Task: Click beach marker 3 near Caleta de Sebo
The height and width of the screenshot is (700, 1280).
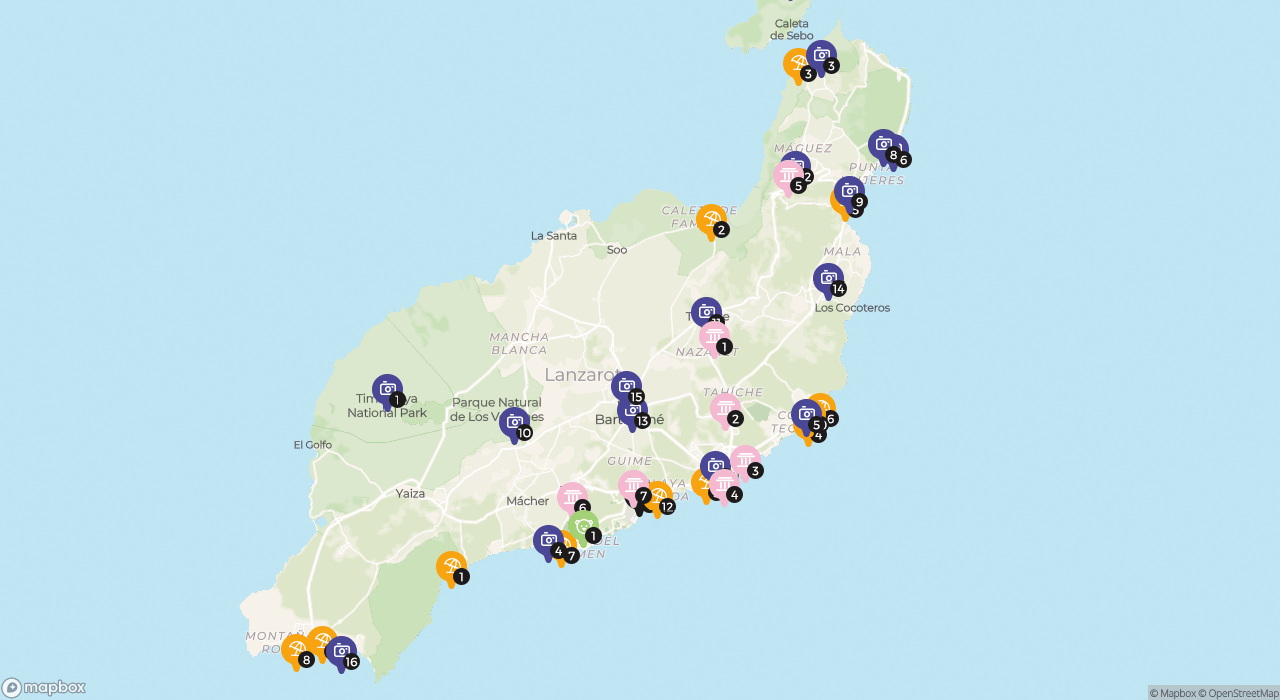Action: click(798, 64)
